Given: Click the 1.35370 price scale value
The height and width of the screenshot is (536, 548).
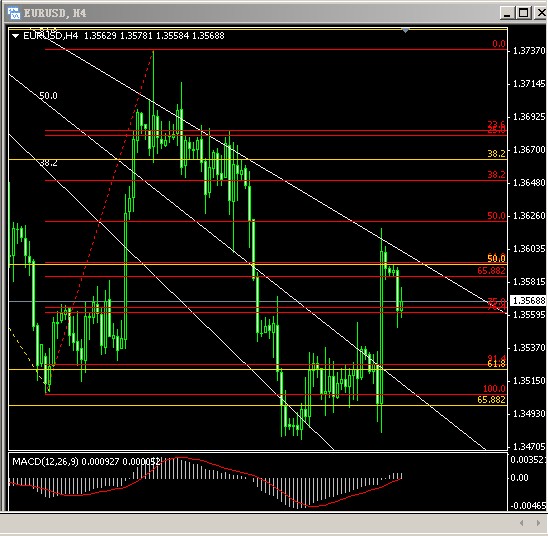Looking at the screenshot, I should [x=529, y=348].
